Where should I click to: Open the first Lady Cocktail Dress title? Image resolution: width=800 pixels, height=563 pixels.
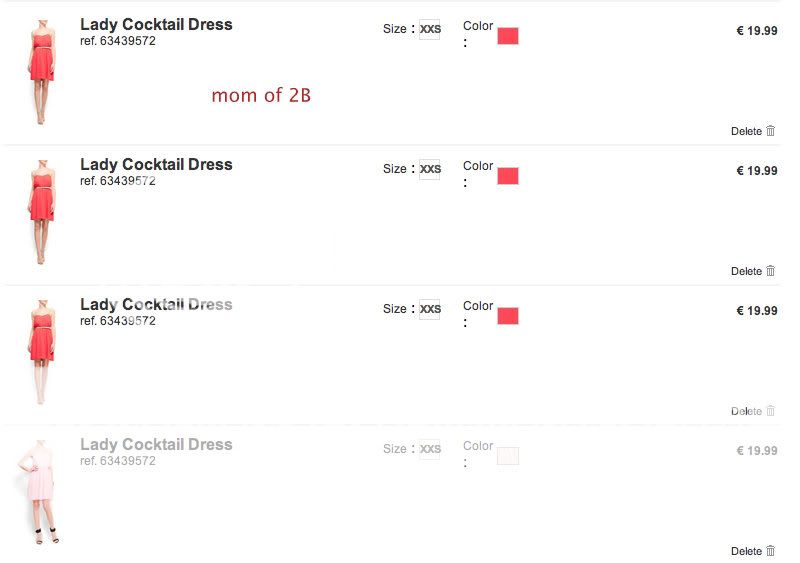point(156,24)
